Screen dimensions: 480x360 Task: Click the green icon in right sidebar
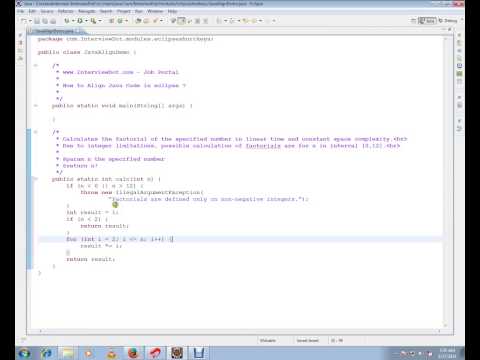[x=459, y=74]
